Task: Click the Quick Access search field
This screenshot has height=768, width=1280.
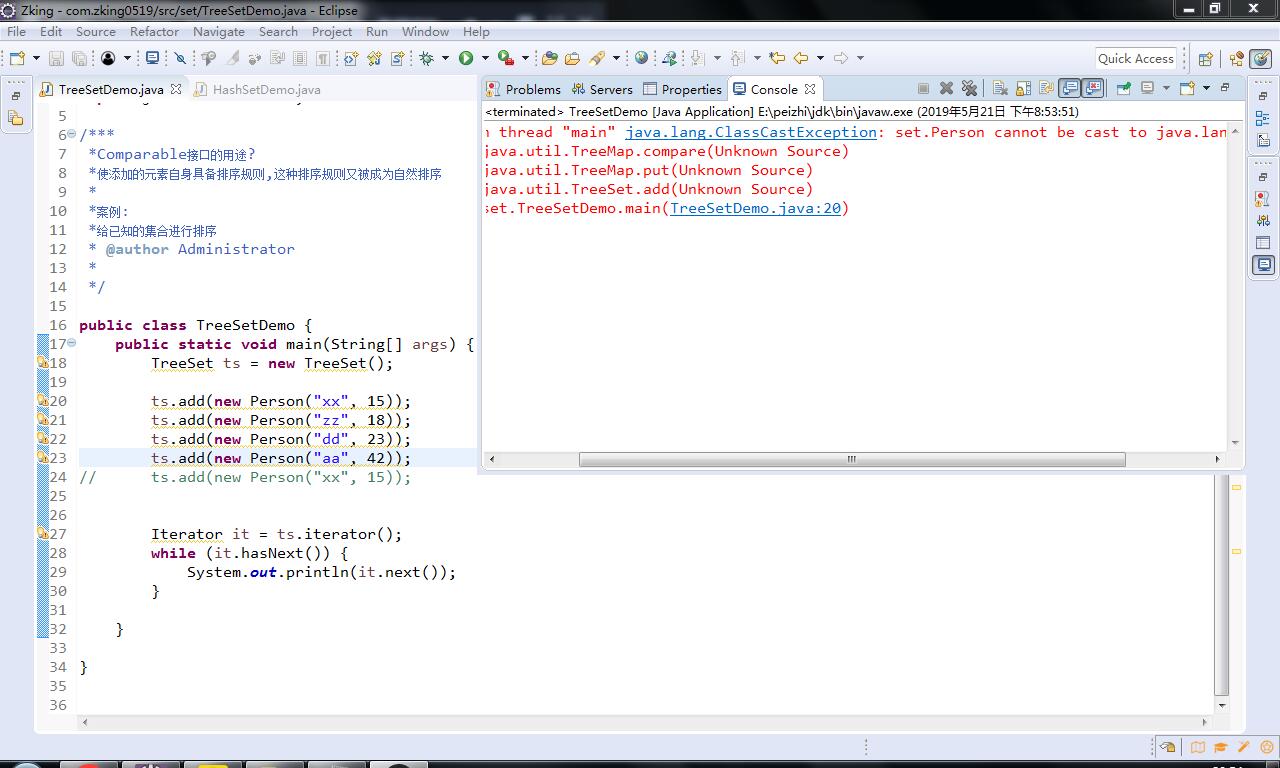Action: pos(1135,58)
